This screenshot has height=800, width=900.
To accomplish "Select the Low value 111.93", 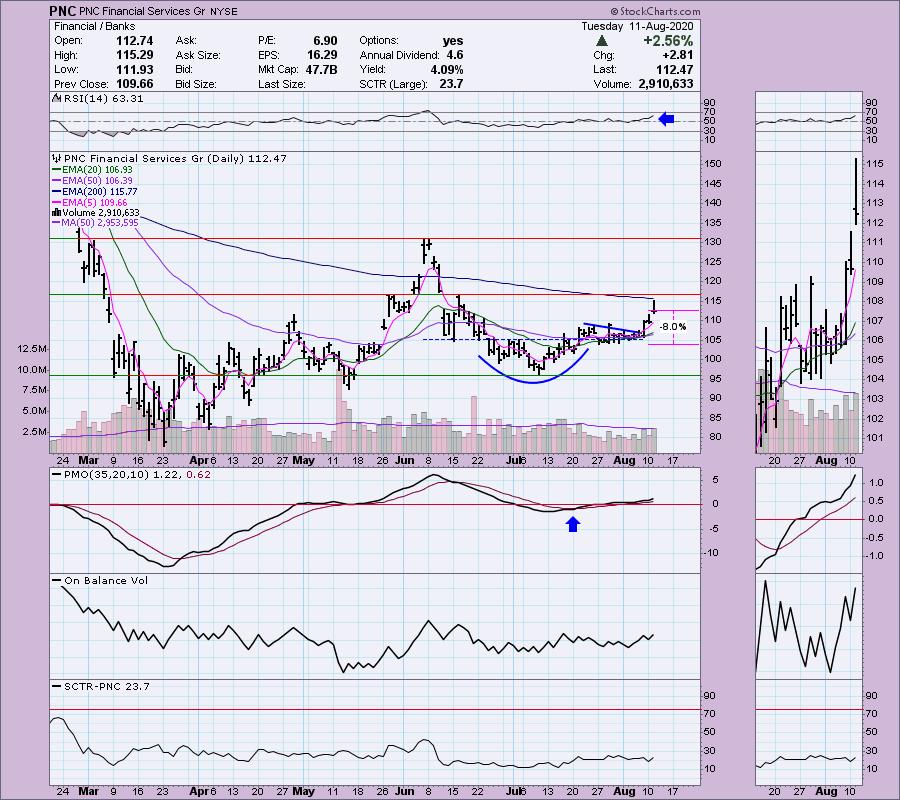I will [x=135, y=69].
